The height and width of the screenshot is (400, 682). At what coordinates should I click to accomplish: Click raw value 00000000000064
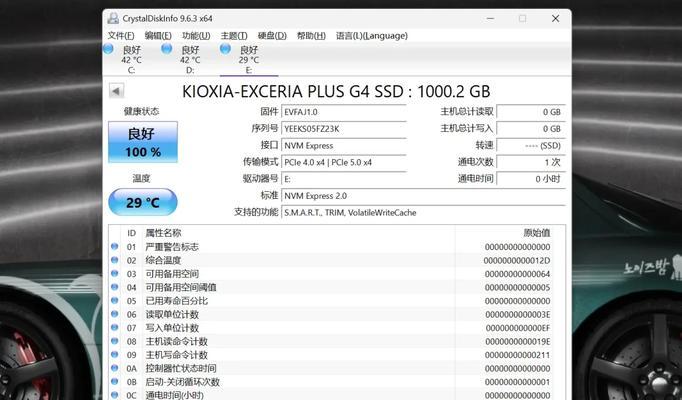click(x=517, y=274)
